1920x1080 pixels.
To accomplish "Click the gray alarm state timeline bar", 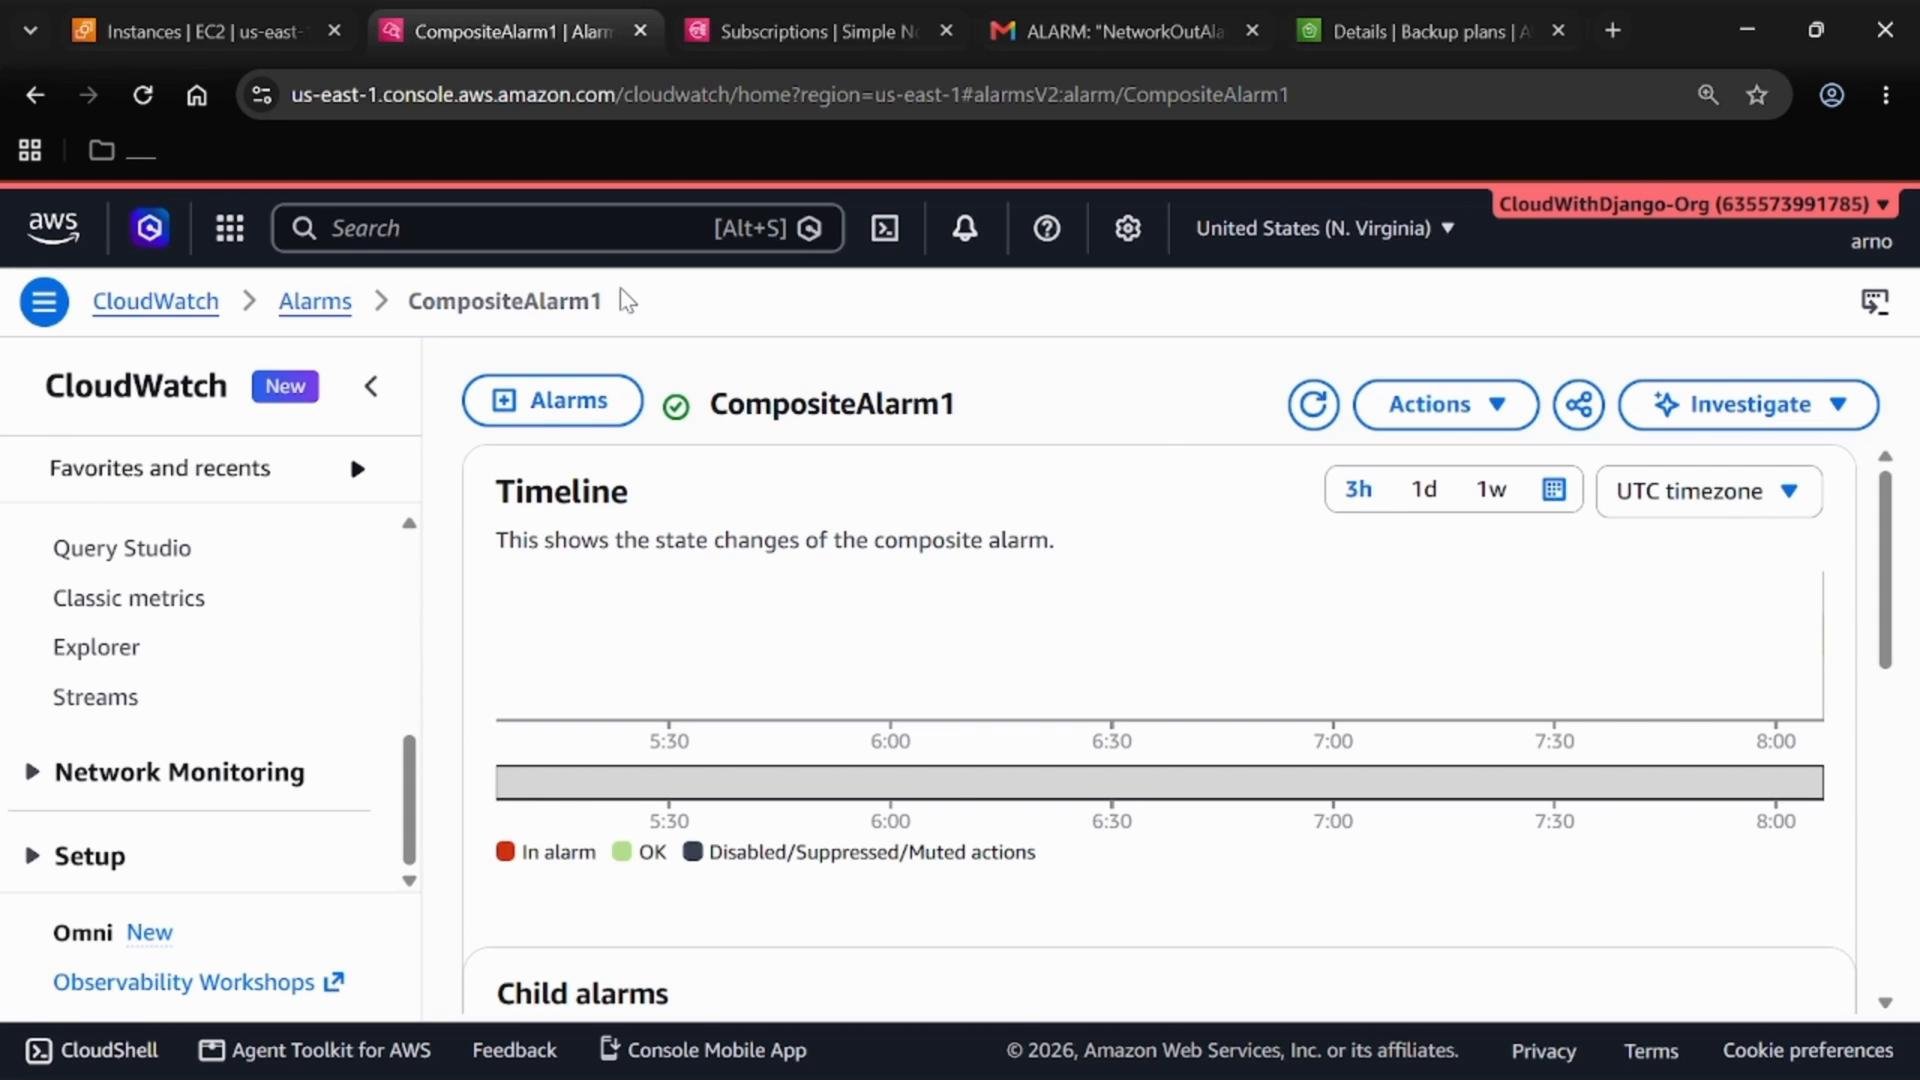I will 1159,782.
